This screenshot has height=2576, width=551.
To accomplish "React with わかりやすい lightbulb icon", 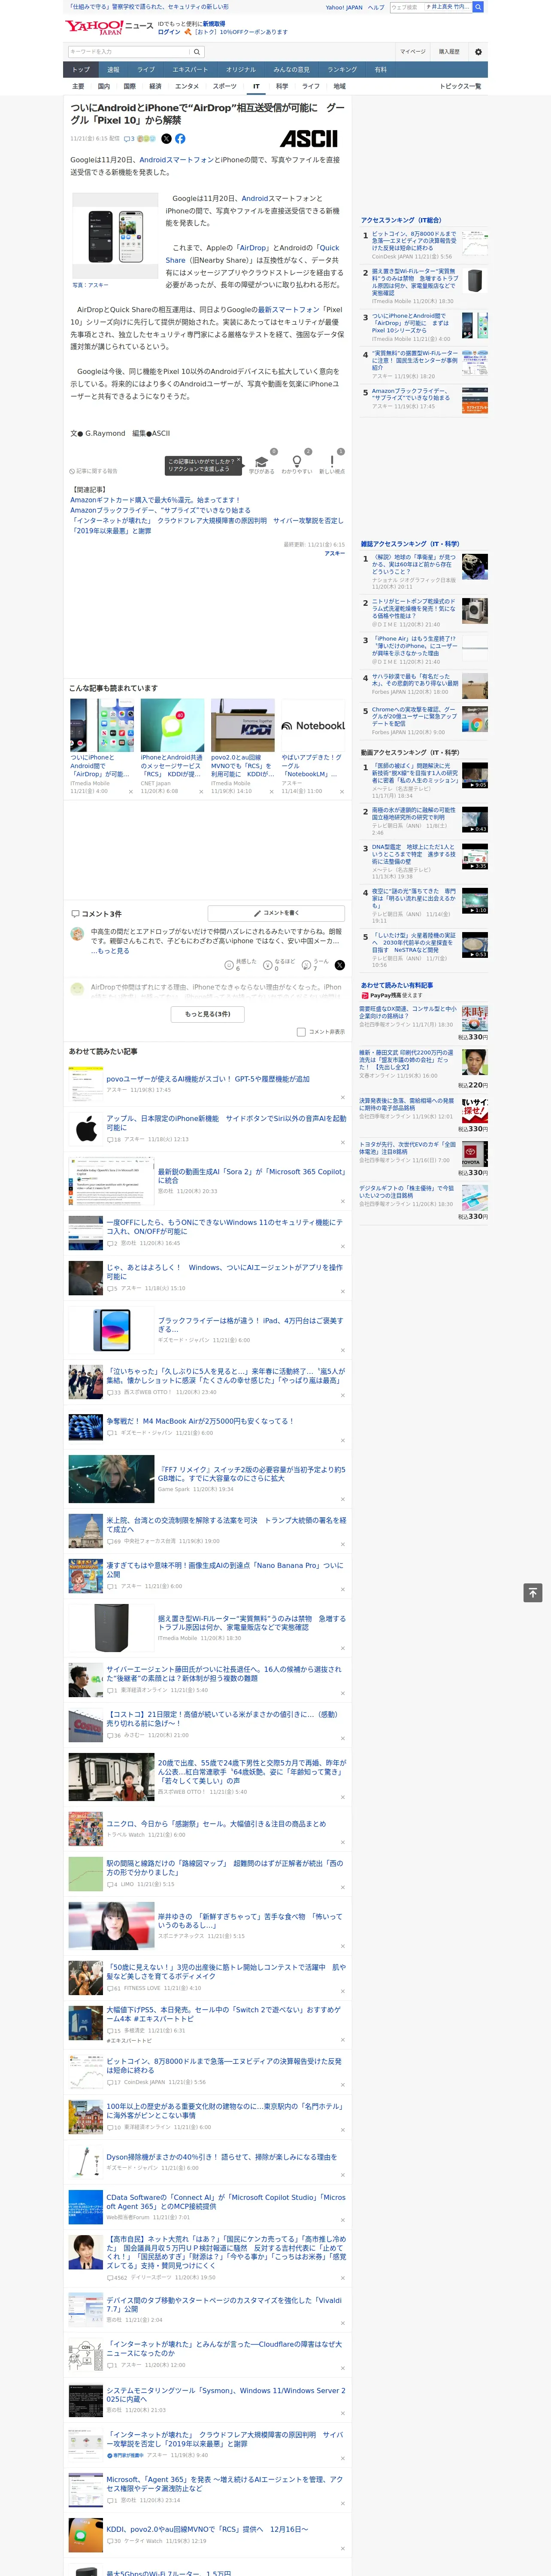I will click(297, 463).
